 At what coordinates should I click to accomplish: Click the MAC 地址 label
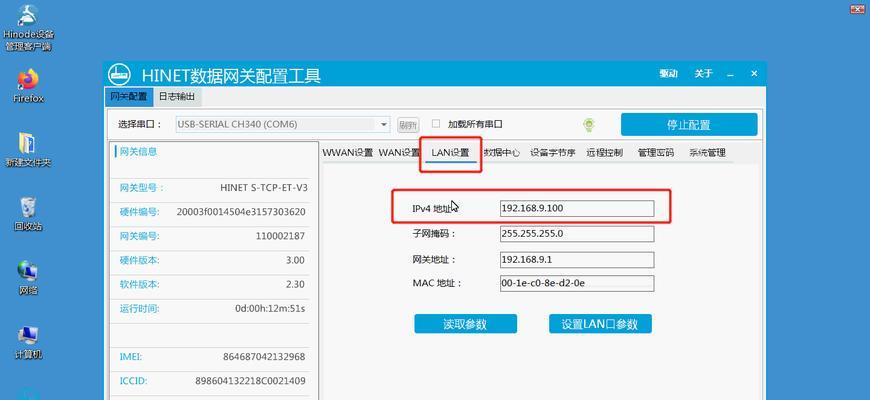click(437, 283)
